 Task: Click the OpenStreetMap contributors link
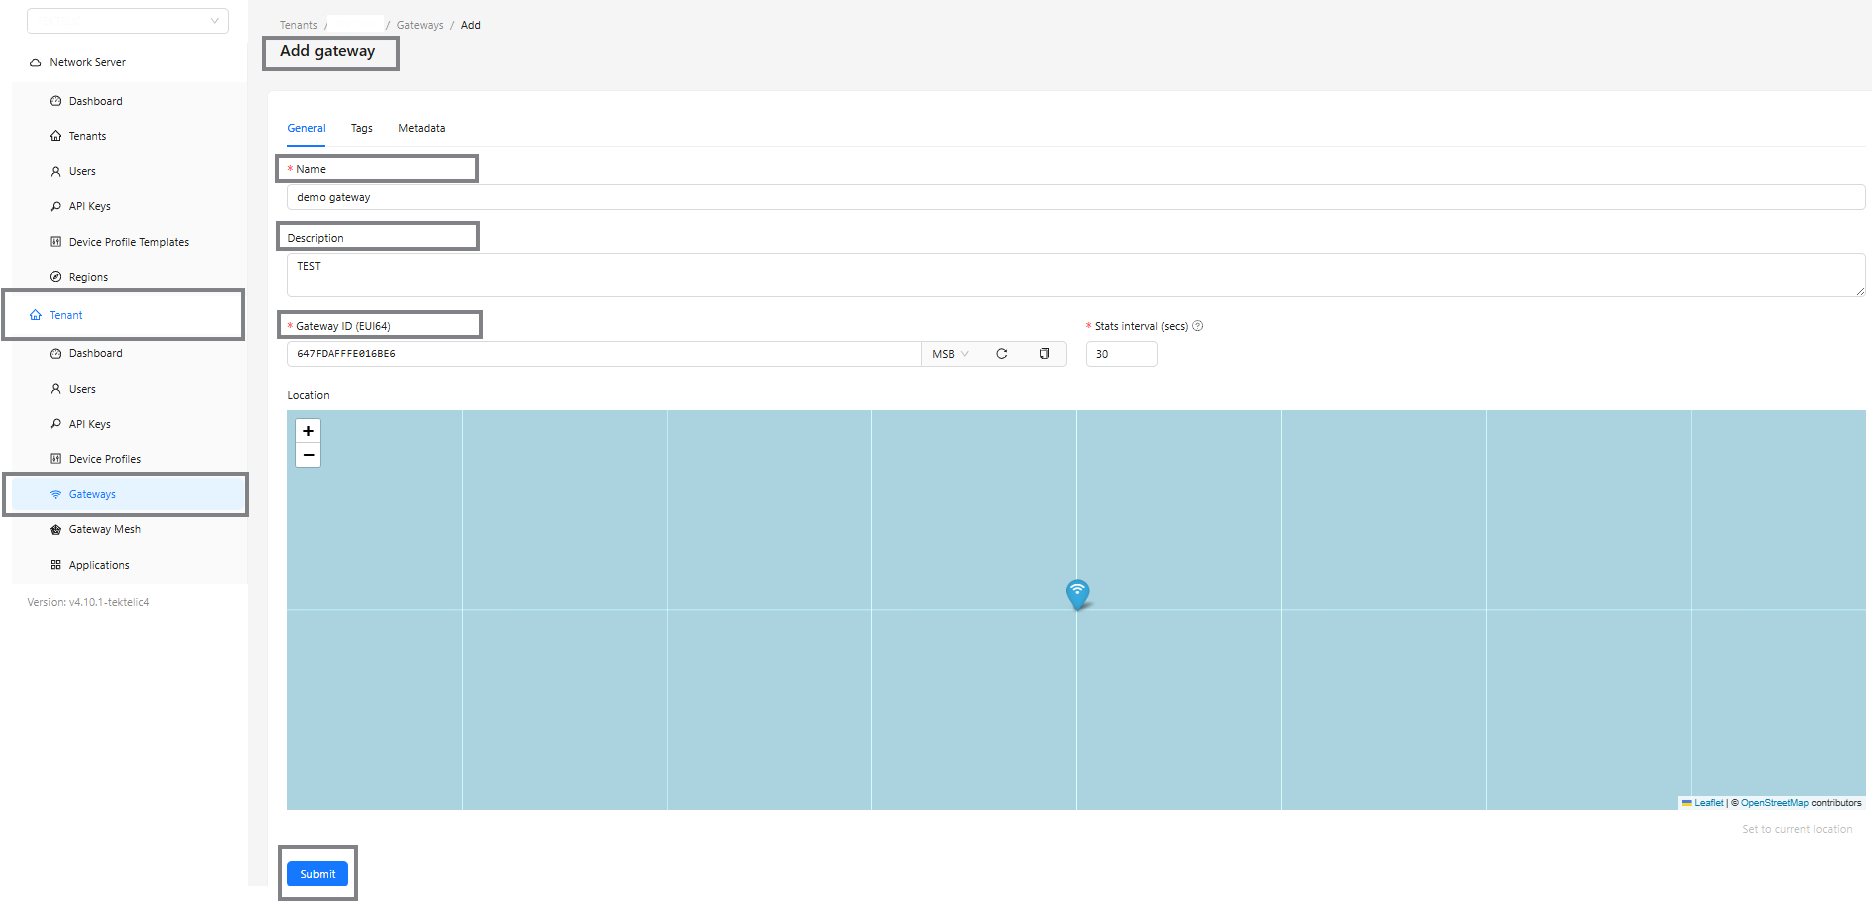coord(1774,802)
